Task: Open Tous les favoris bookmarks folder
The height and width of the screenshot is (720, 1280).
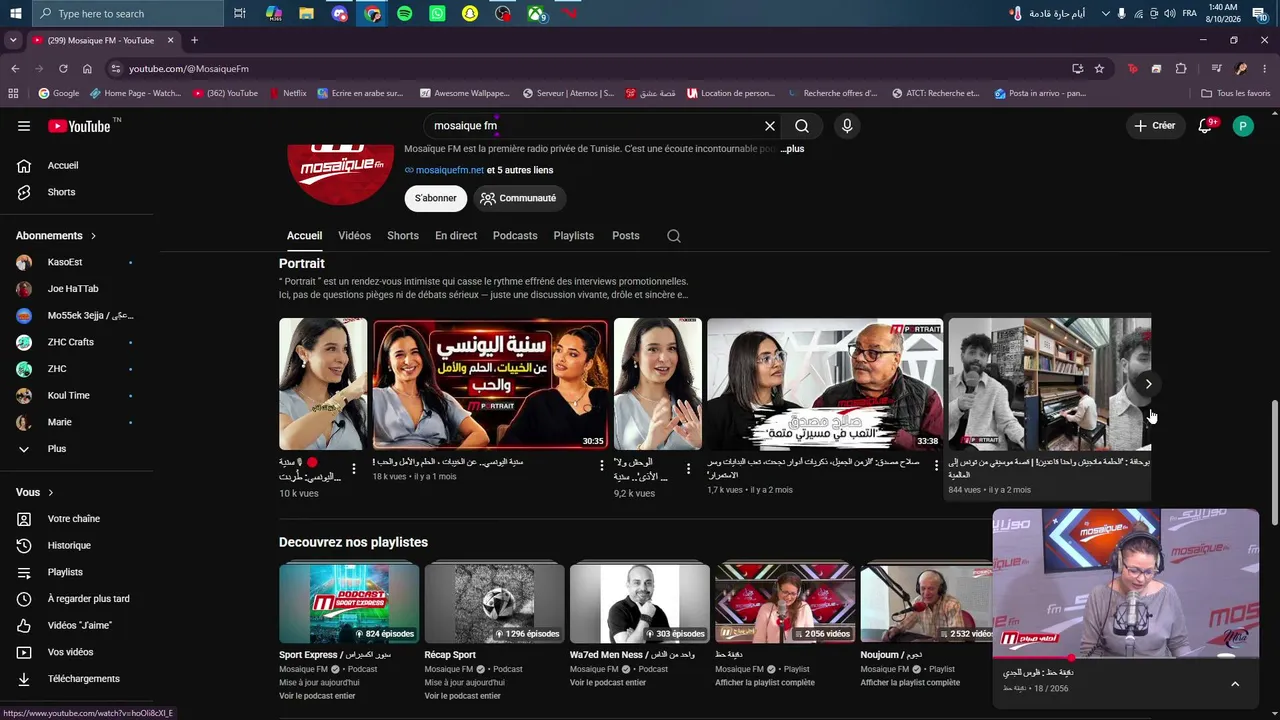Action: [1236, 93]
